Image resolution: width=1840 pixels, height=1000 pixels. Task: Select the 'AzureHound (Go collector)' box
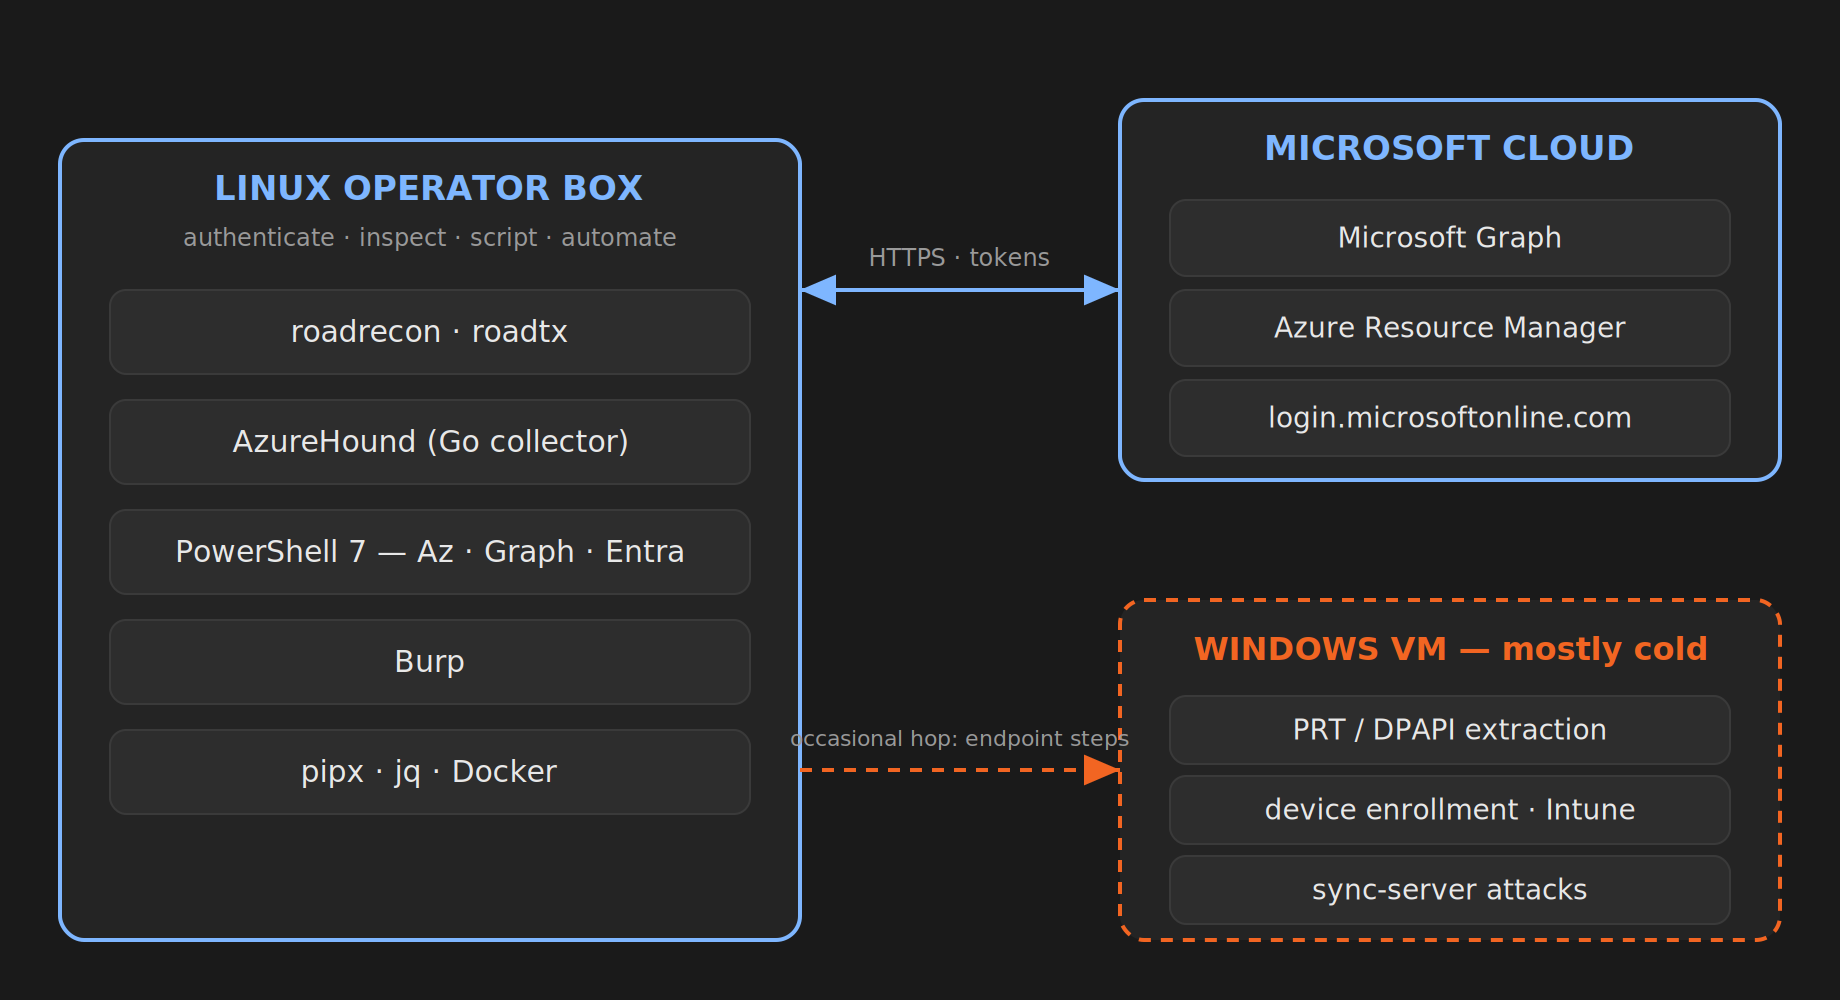430,442
